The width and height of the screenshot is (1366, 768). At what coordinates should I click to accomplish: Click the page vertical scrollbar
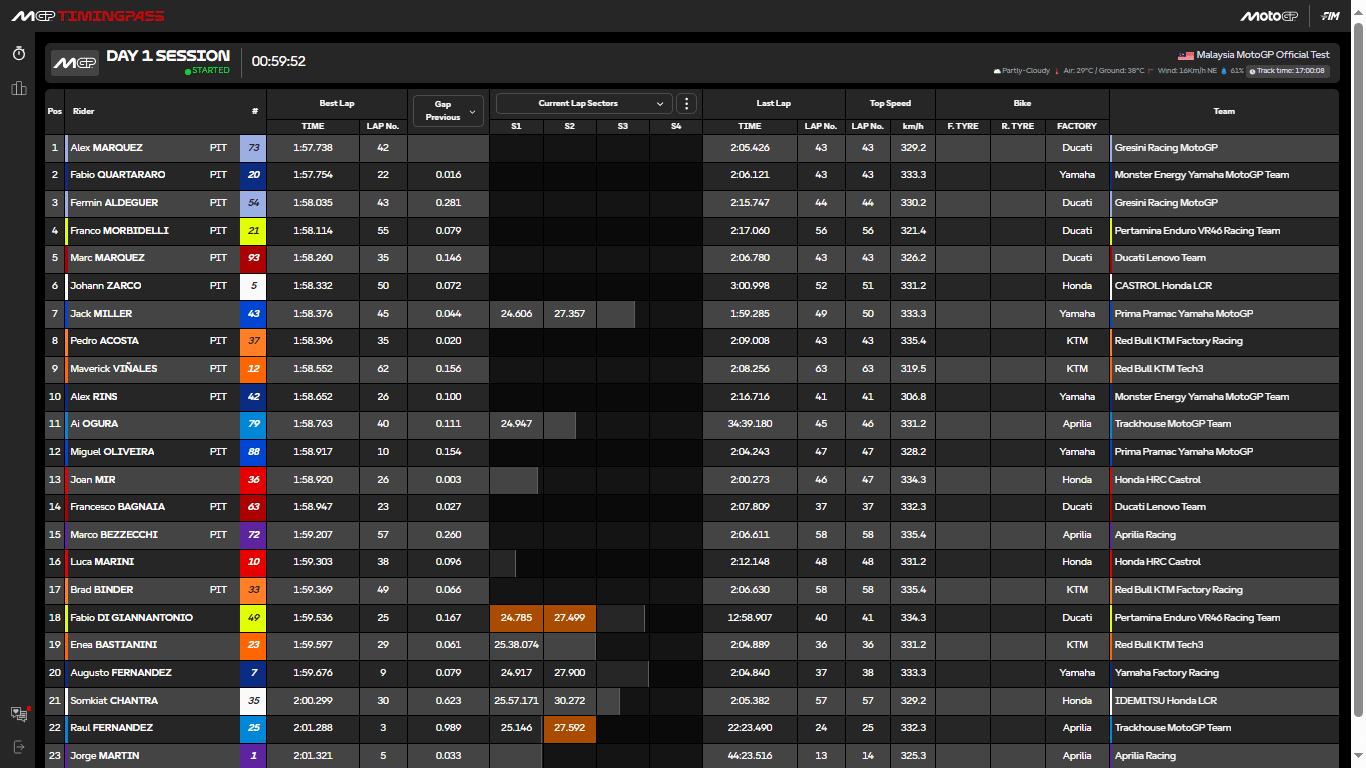click(x=1358, y=370)
